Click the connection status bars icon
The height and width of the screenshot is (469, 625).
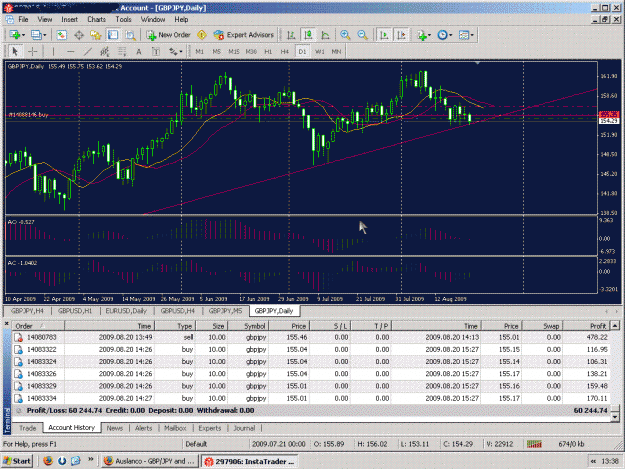pyautogui.click(x=534, y=444)
